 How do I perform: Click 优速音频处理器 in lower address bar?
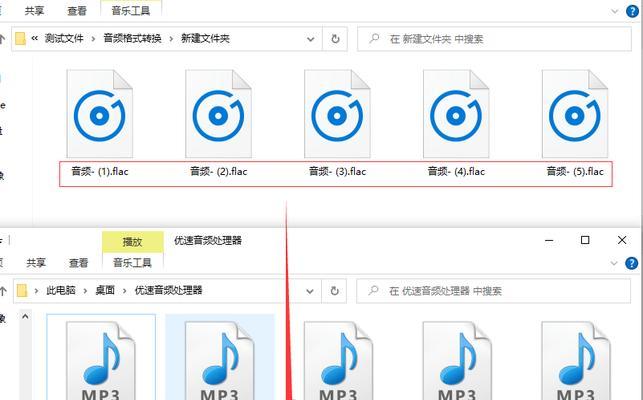click(x=169, y=290)
